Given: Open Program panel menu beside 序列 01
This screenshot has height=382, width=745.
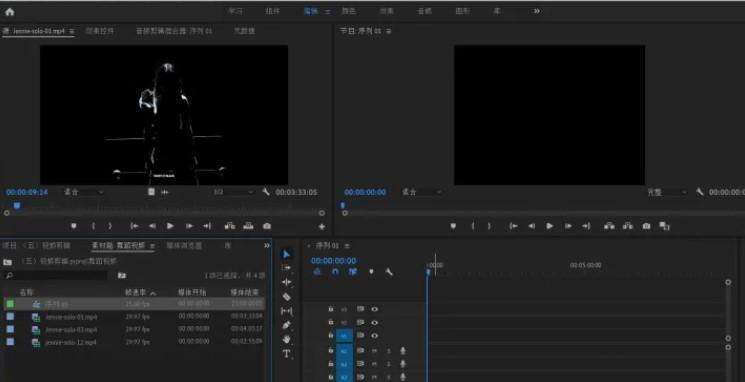Looking at the screenshot, I should [389, 31].
